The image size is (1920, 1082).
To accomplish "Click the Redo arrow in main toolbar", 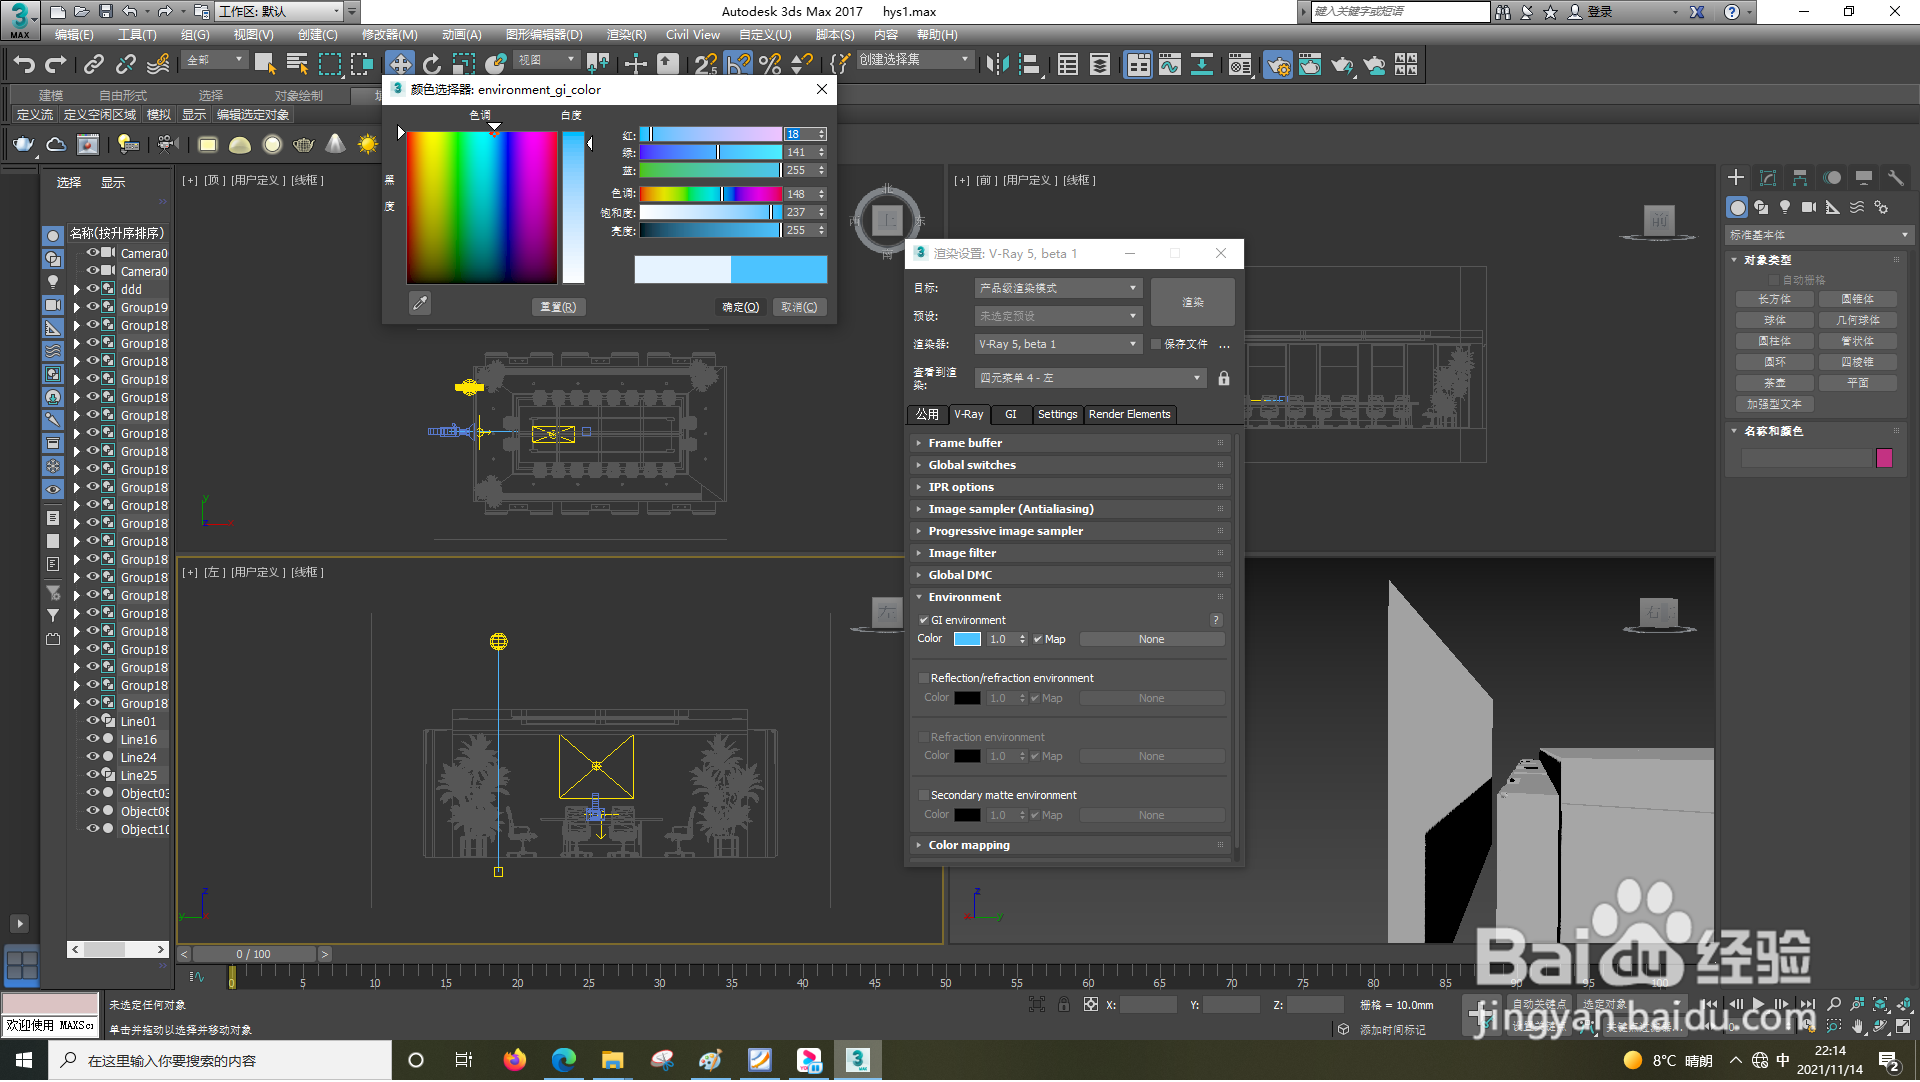I will point(56,65).
